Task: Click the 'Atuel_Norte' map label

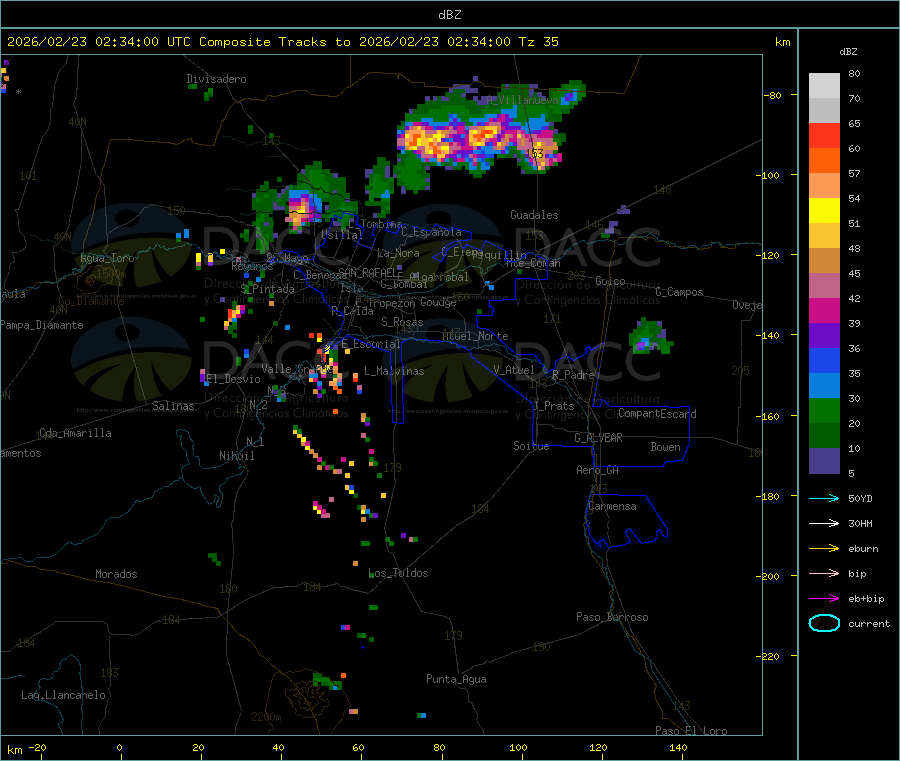Action: coord(475,336)
